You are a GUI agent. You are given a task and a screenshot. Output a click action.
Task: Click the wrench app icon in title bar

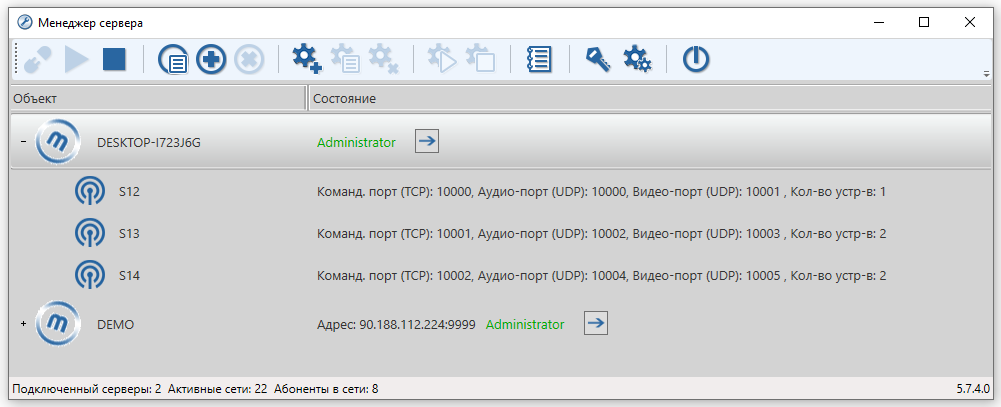[x=24, y=22]
